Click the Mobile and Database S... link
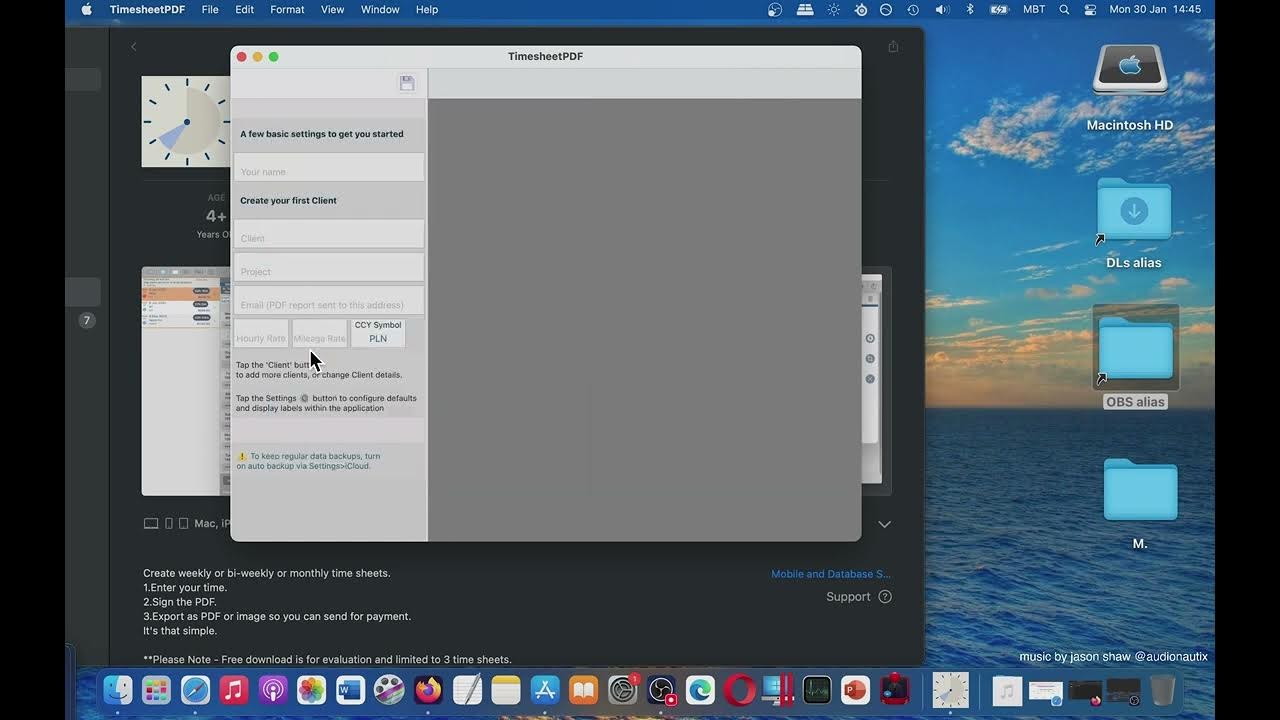The height and width of the screenshot is (720, 1280). tap(831, 574)
